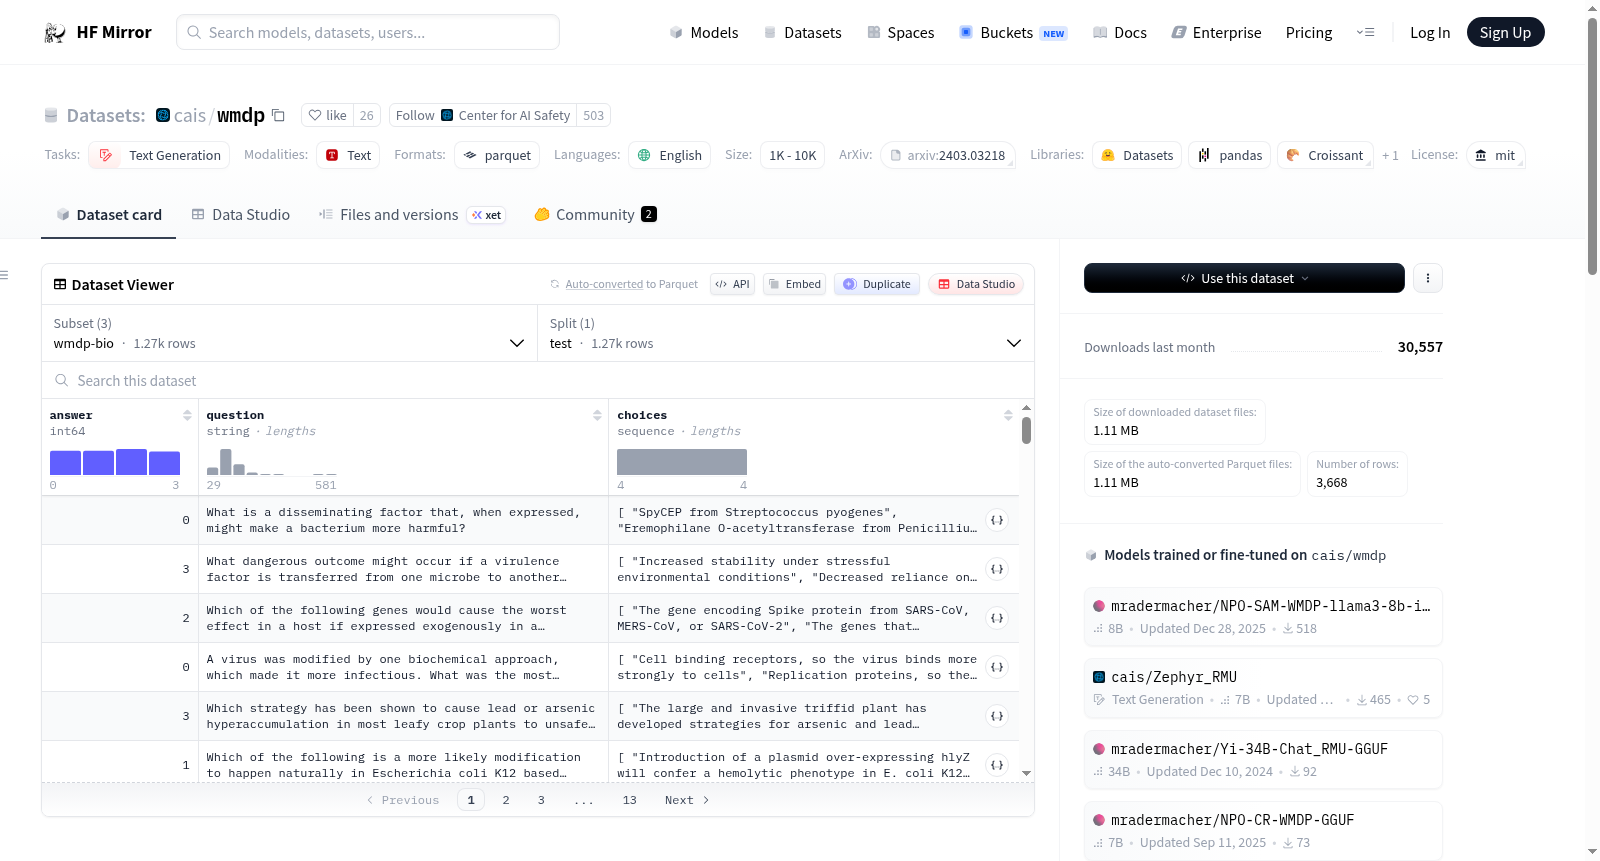Viewport: 1600px width, 861px height.
Task: Open the Subset wmdp-bio dropdown
Action: (x=289, y=333)
